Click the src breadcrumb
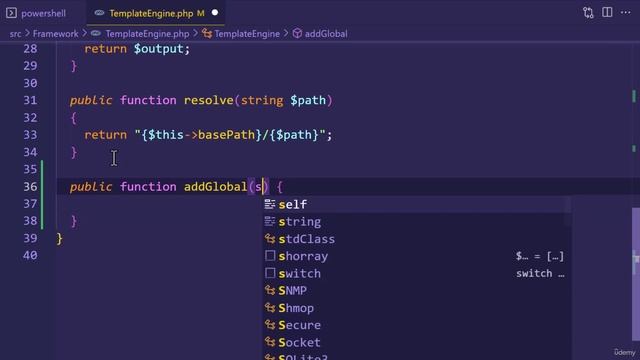The image size is (640, 360). [x=15, y=34]
